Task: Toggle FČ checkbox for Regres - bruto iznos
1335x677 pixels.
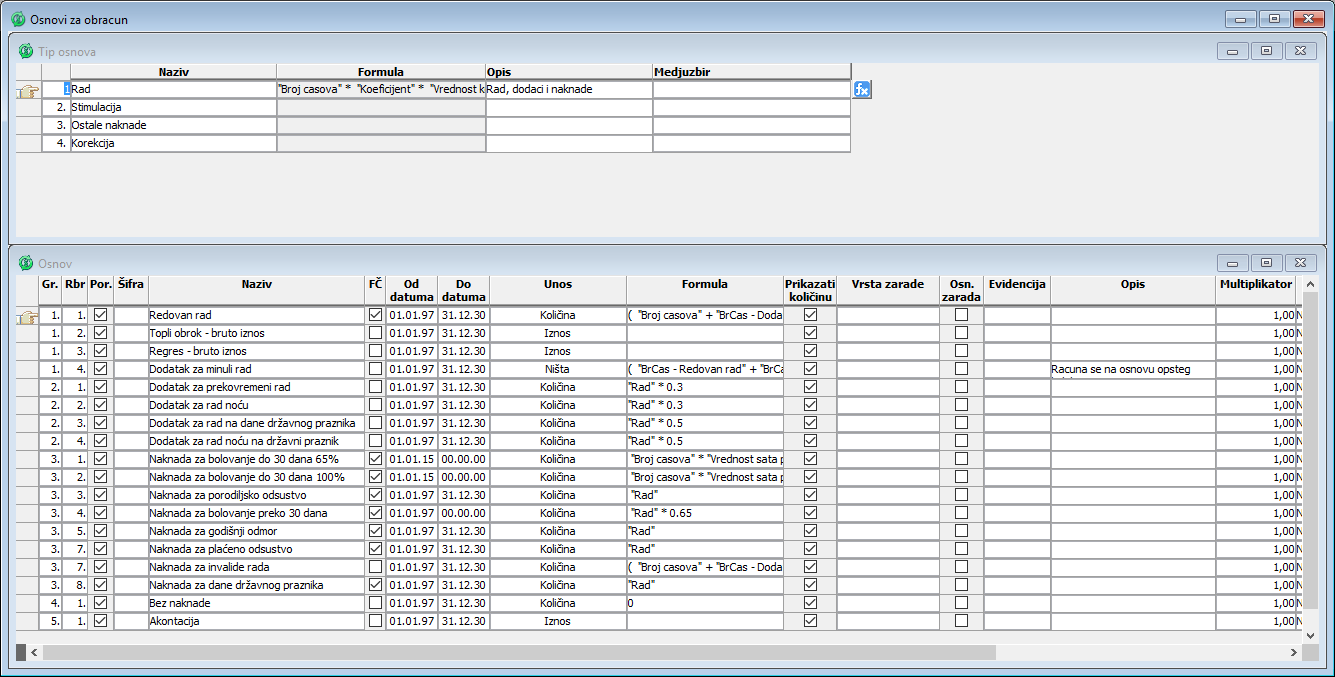Action: pyautogui.click(x=375, y=351)
